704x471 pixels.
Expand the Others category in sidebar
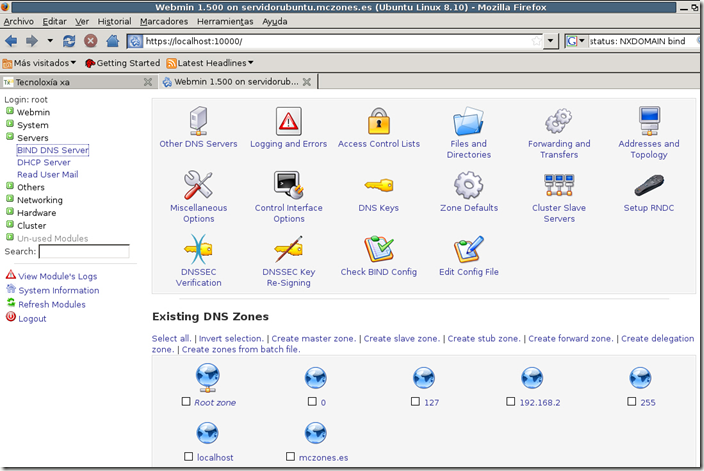pos(10,186)
